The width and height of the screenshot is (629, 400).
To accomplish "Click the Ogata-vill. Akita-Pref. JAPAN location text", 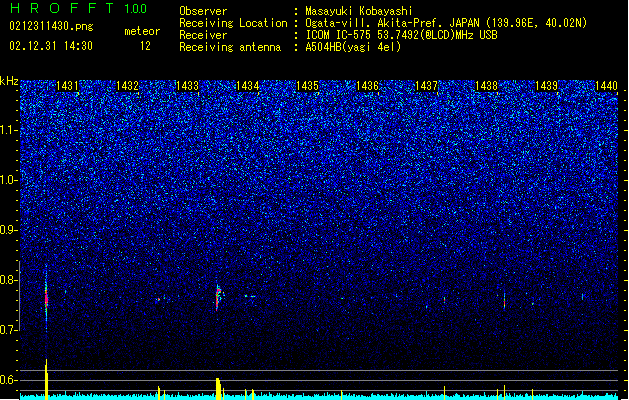I will 446,23.
